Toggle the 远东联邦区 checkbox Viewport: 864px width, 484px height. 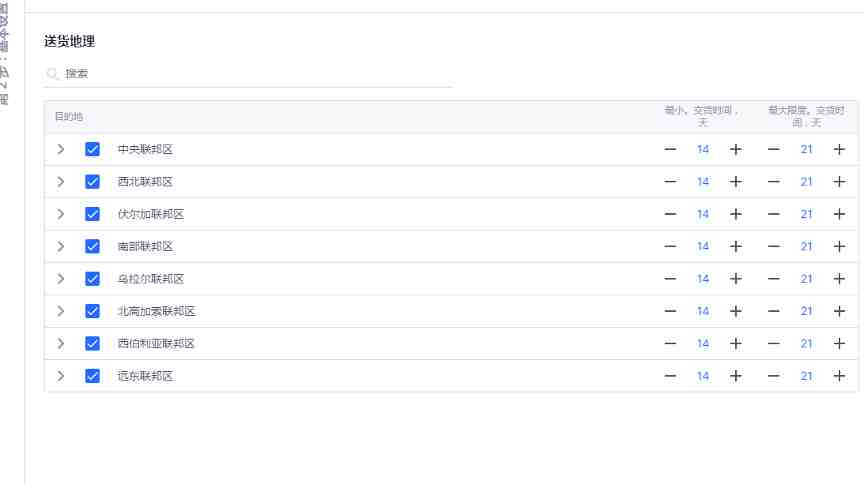(92, 376)
